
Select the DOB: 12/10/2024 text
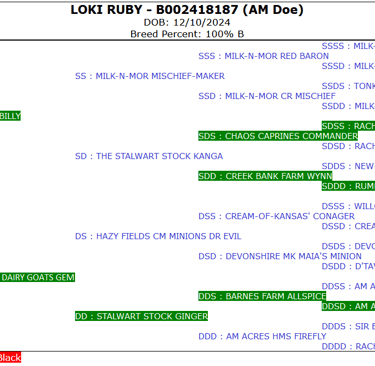[187, 22]
